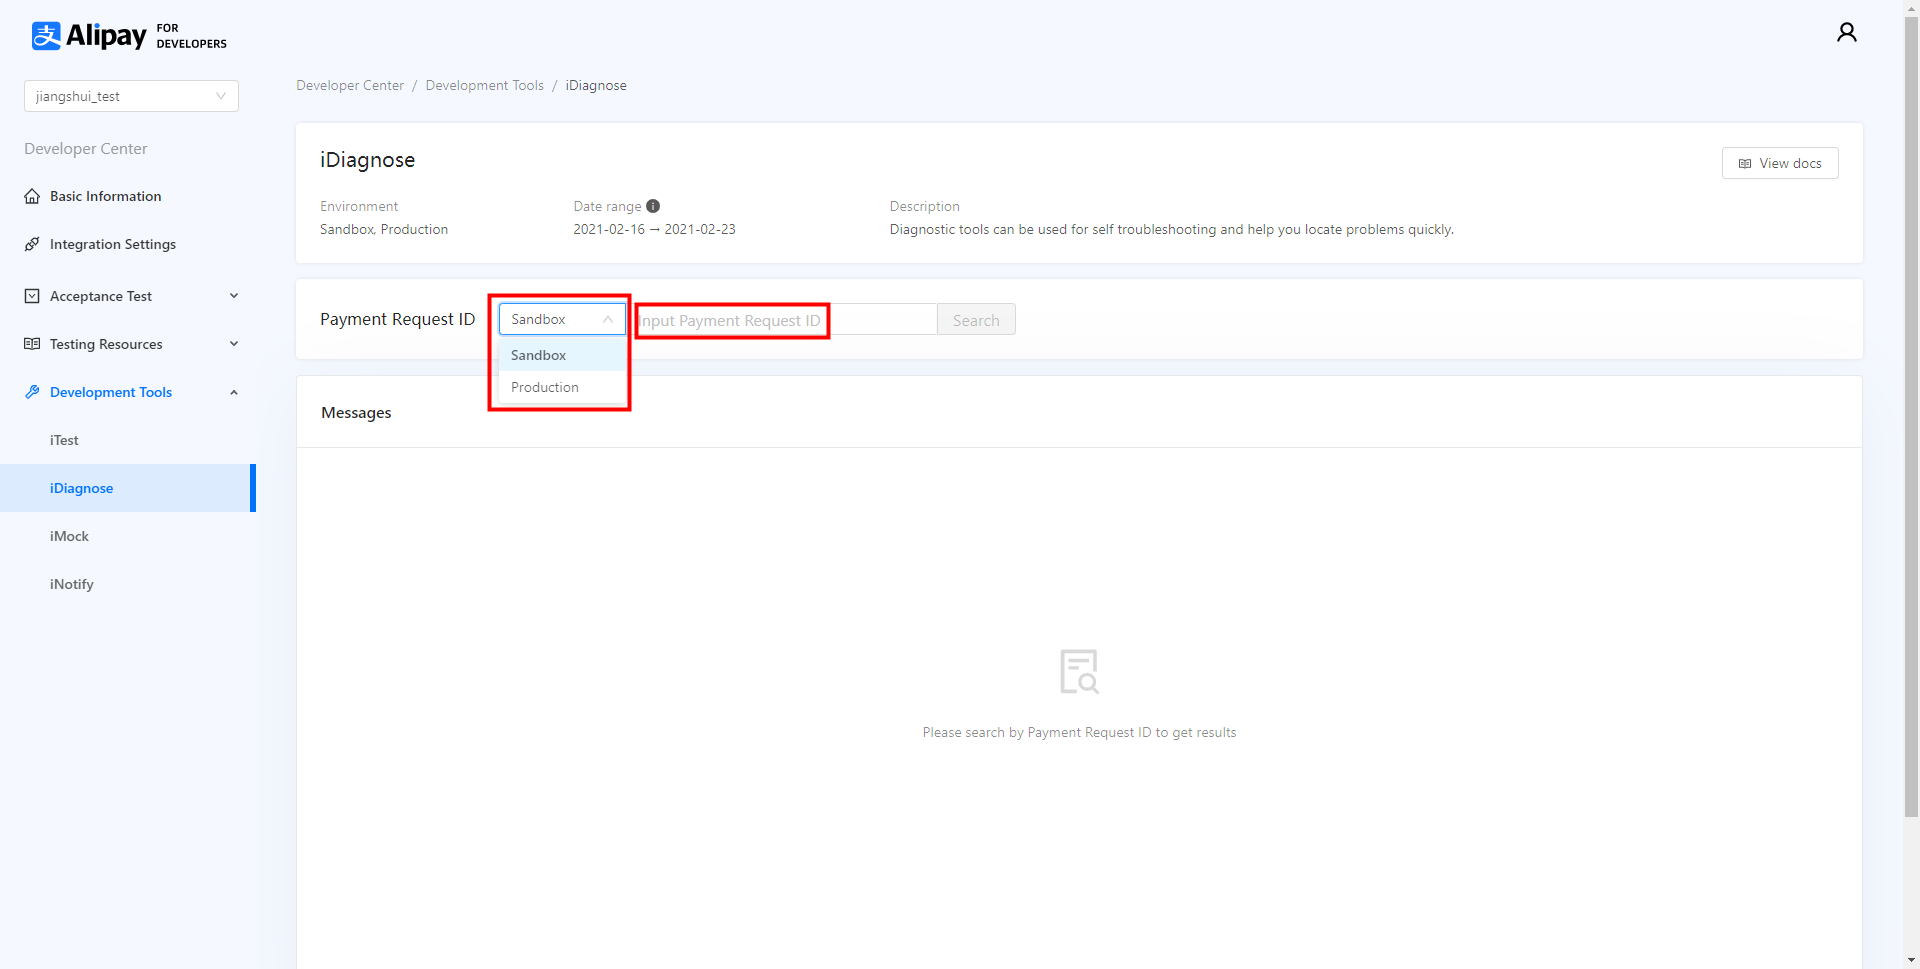Click the Development Tools wrench icon

pos(32,392)
